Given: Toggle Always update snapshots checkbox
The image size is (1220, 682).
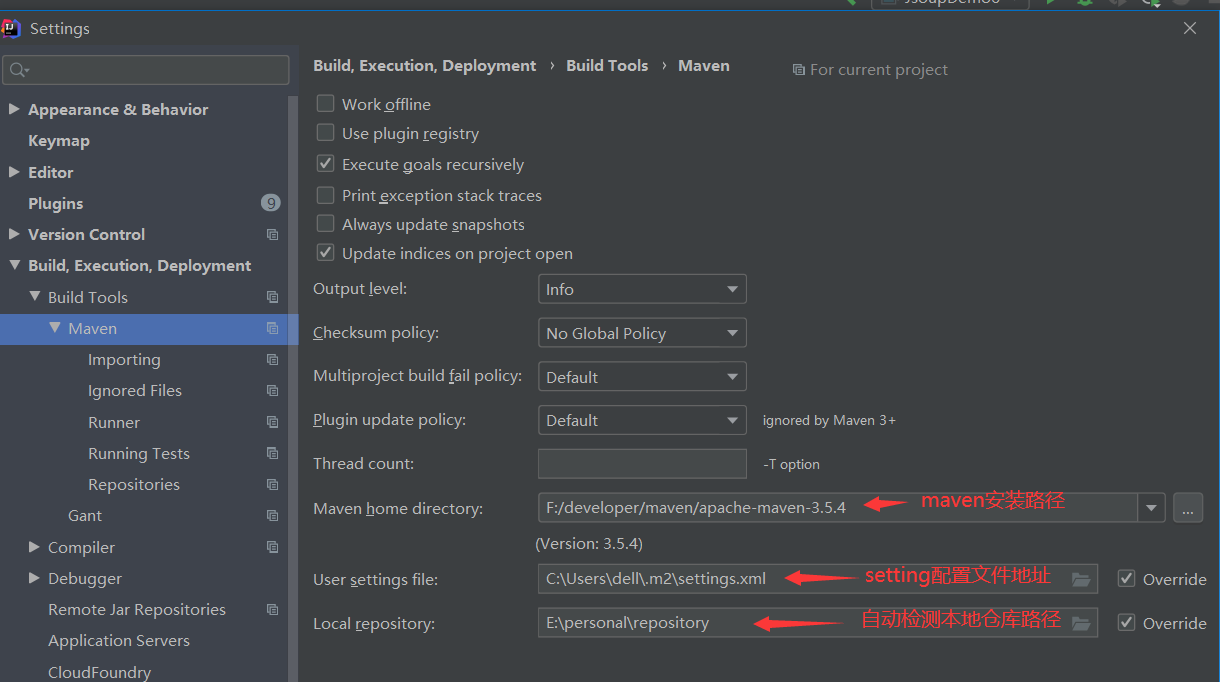Looking at the screenshot, I should (x=326, y=224).
